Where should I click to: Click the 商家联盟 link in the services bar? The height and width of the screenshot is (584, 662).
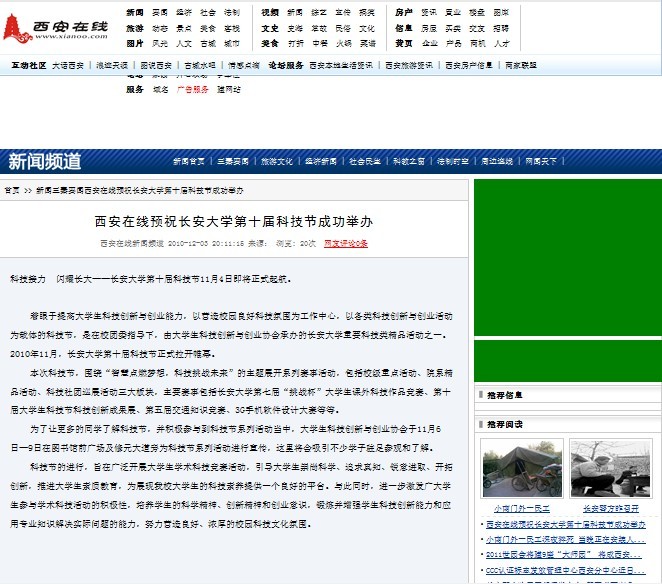pos(521,65)
